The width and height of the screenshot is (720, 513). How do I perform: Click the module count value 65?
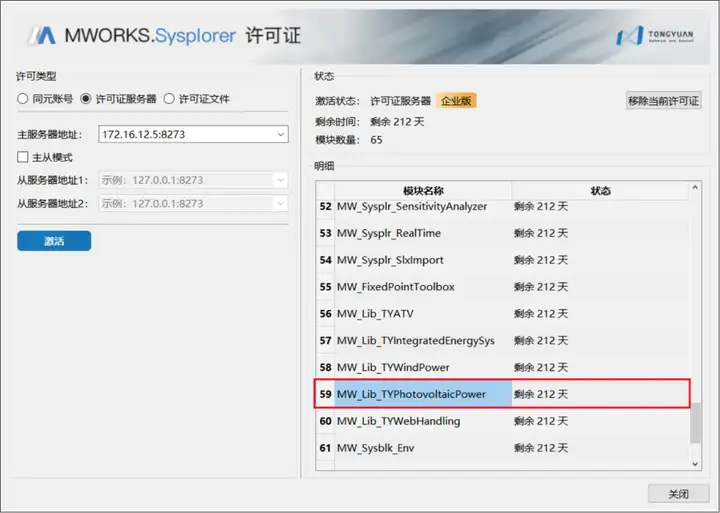376,140
